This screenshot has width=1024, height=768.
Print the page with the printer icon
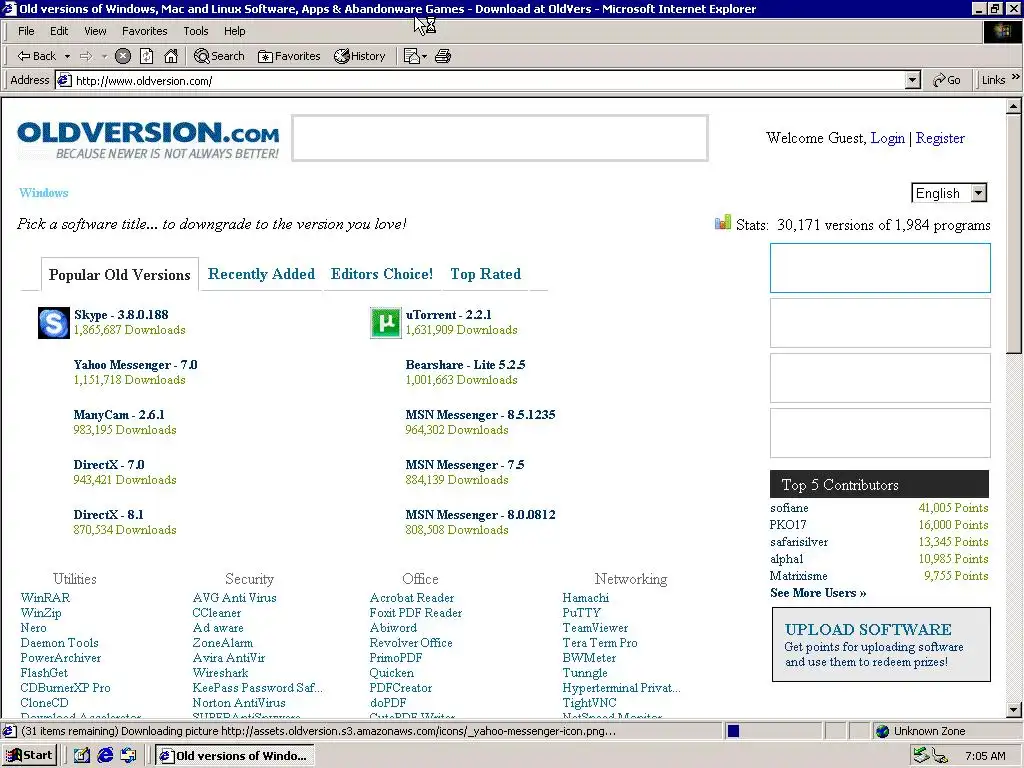(443, 56)
